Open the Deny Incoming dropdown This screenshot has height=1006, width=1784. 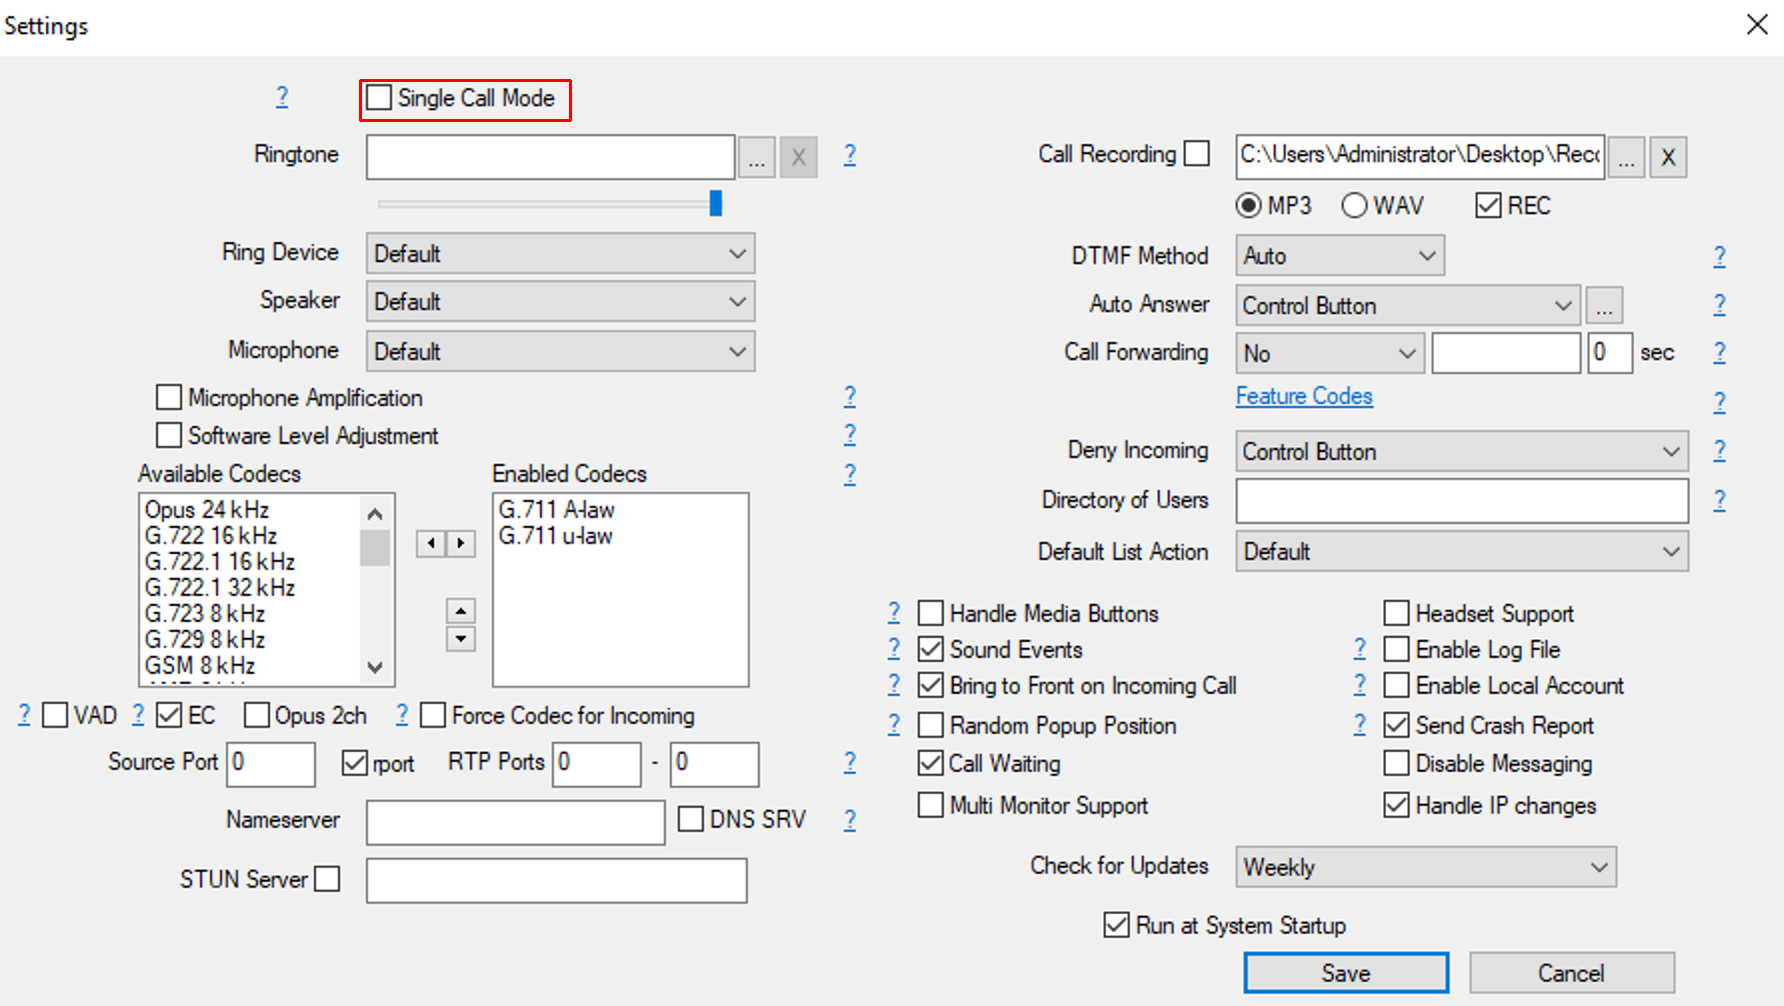click(1461, 452)
